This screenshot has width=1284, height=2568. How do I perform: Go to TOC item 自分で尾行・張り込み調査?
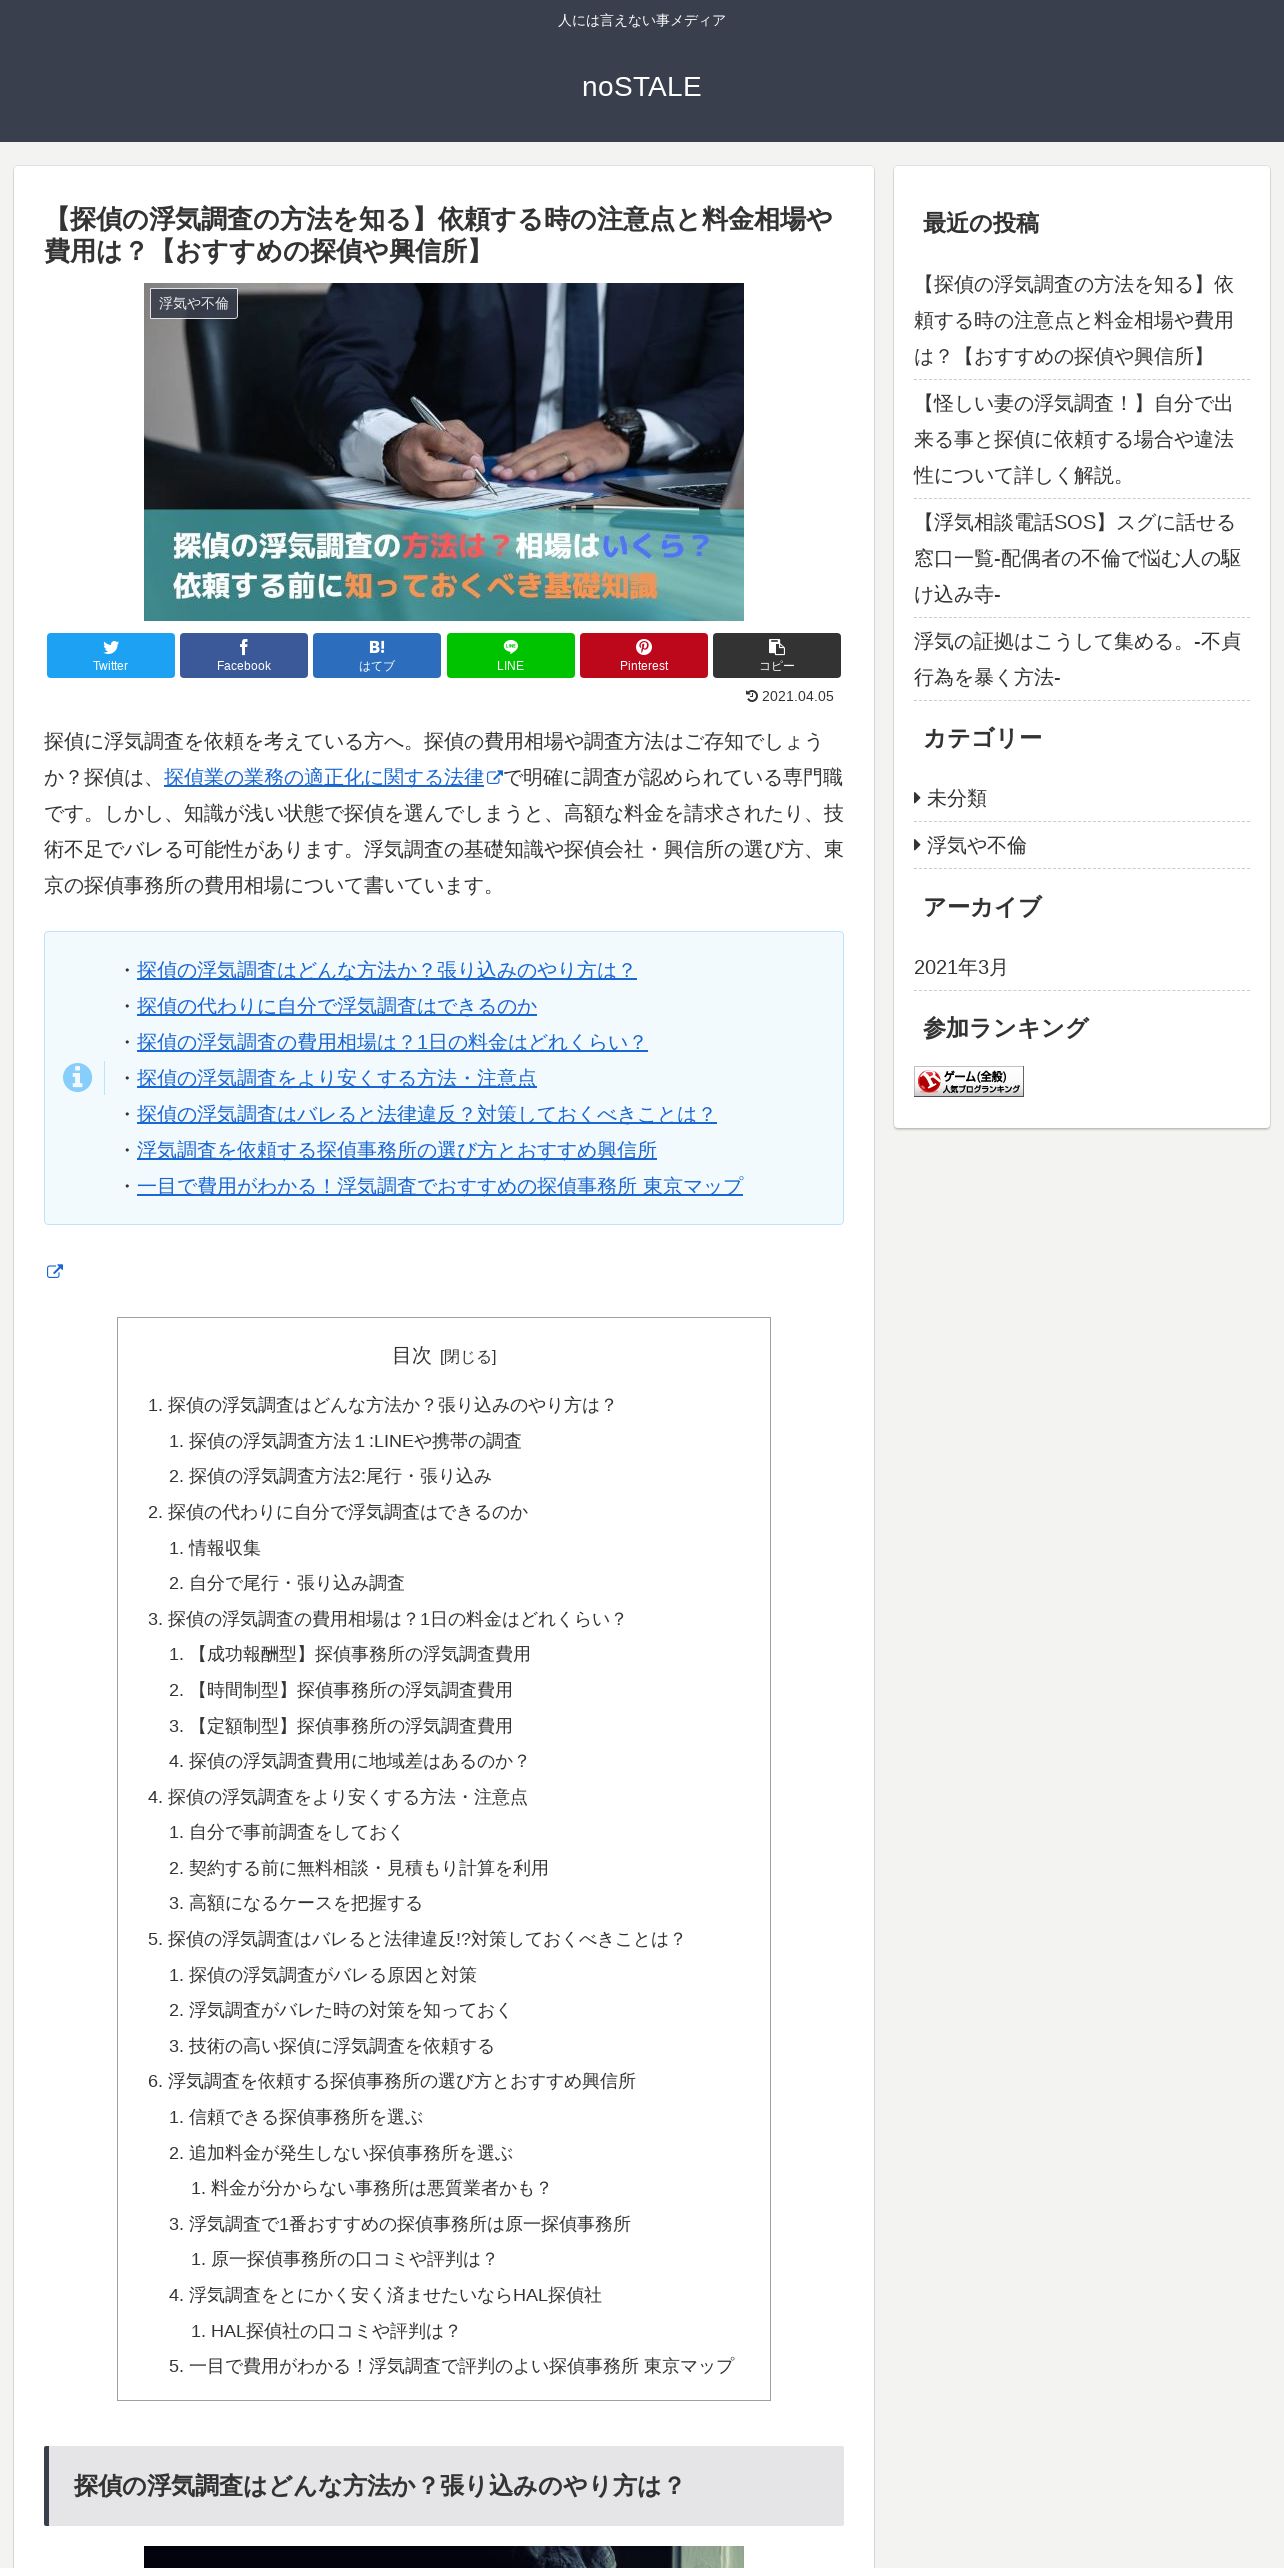point(297,1583)
